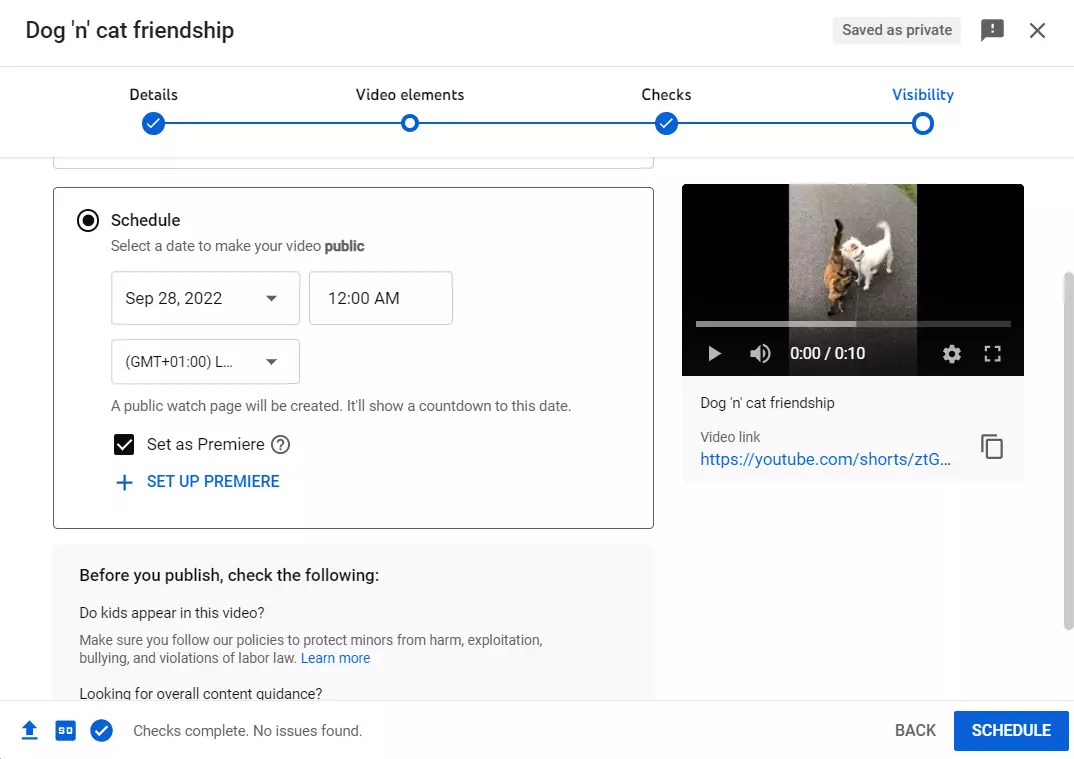Uncheck Set as Premiere
1074x759 pixels.
124,444
